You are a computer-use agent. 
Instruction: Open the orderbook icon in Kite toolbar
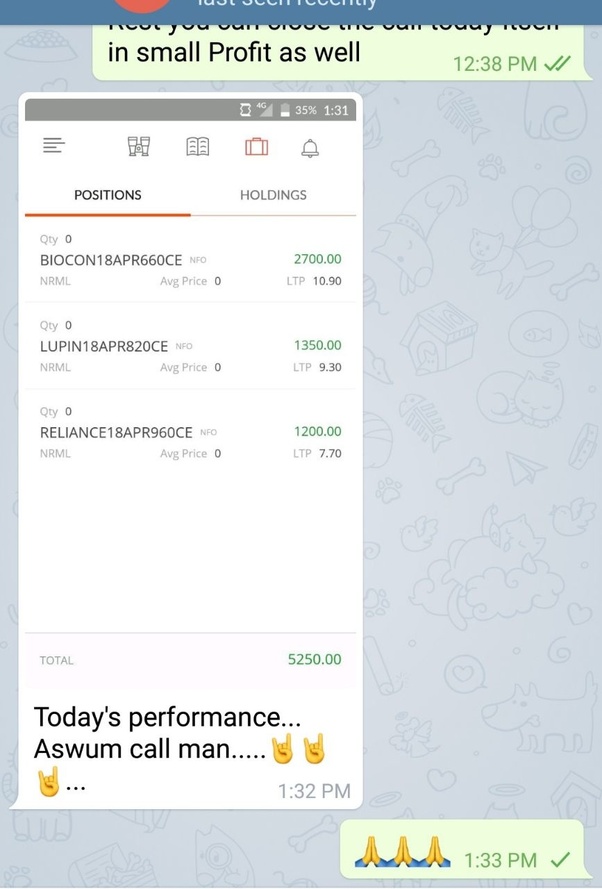tap(197, 145)
